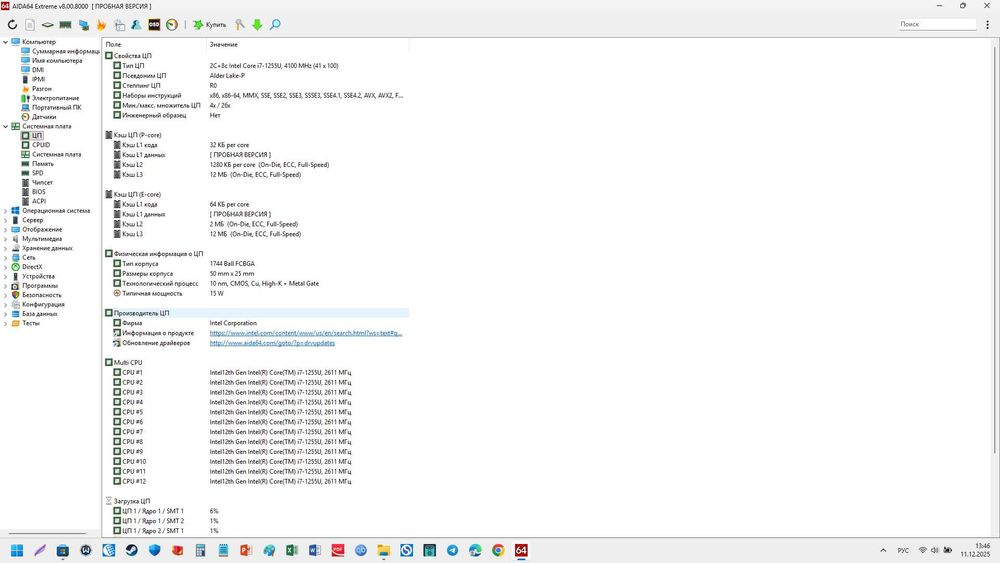Click the magnifier search toolbar icon
Image resolution: width=1000 pixels, height=563 pixels.
(275, 25)
